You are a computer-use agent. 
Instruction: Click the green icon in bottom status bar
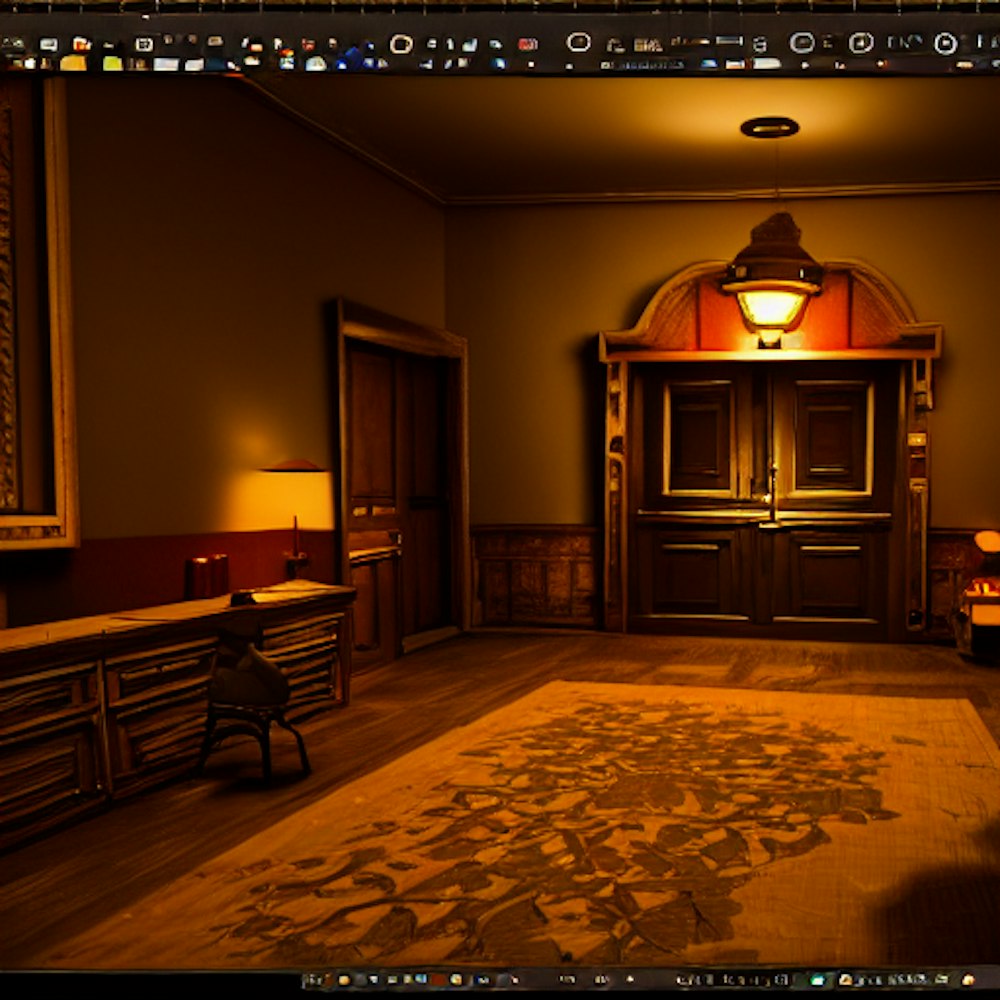point(817,980)
